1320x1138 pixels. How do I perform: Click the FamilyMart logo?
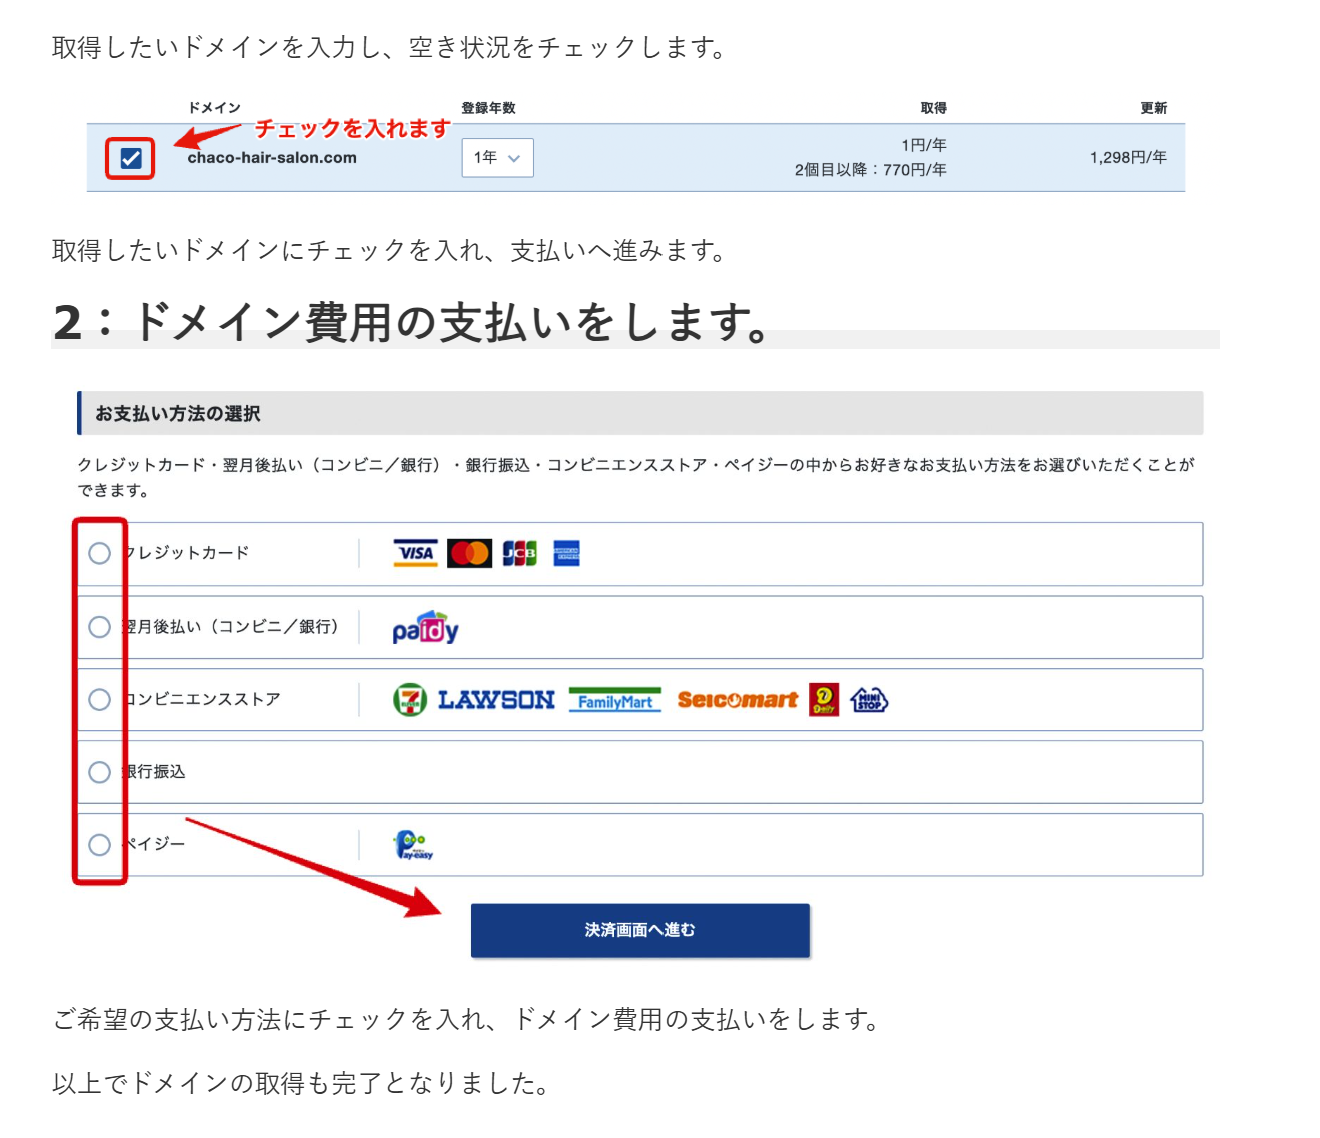pyautogui.click(x=615, y=700)
